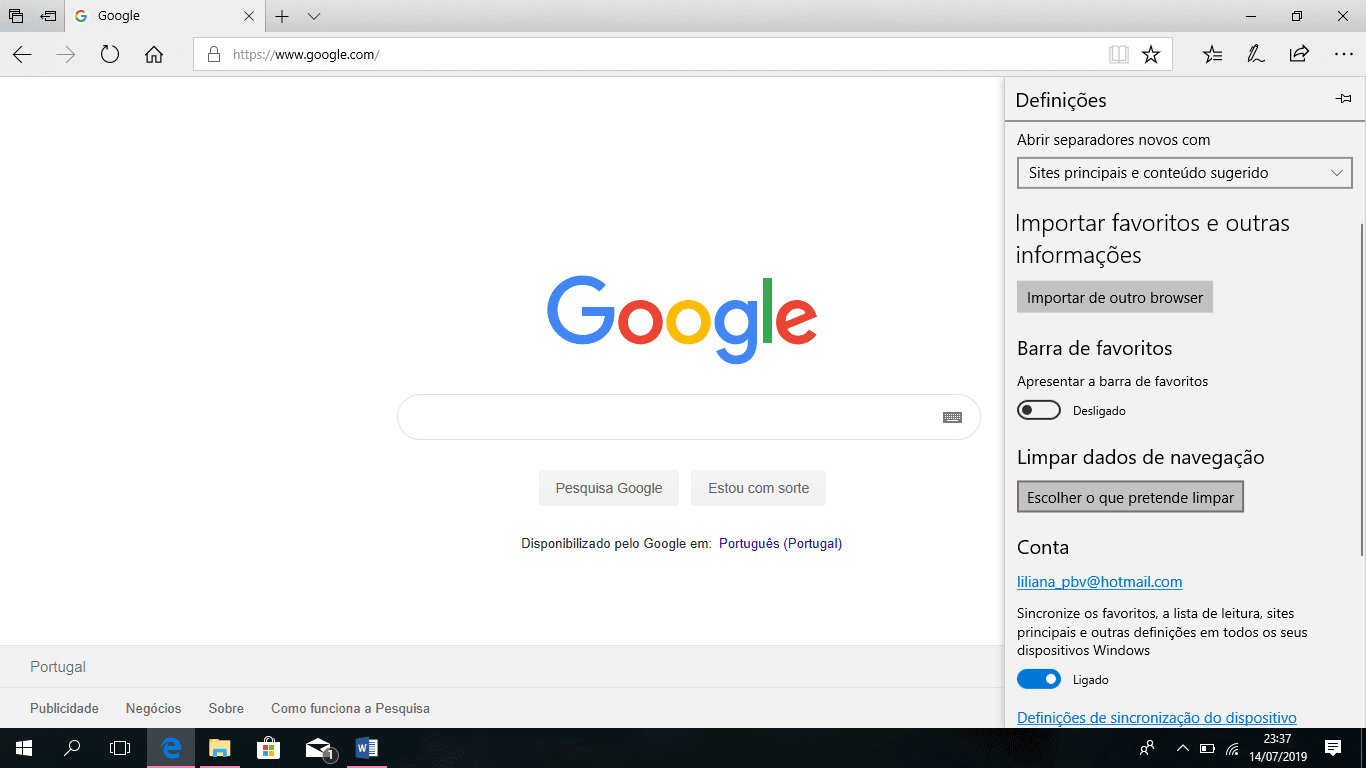The height and width of the screenshot is (768, 1366).
Task: Click inside the Google search box
Action: click(650, 416)
